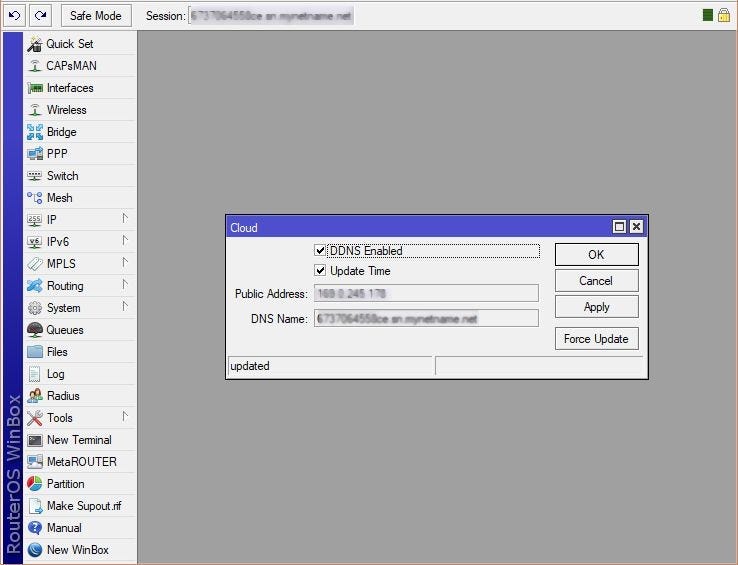The height and width of the screenshot is (565, 738).
Task: Click Apply in Cloud dialog
Action: pos(596,307)
